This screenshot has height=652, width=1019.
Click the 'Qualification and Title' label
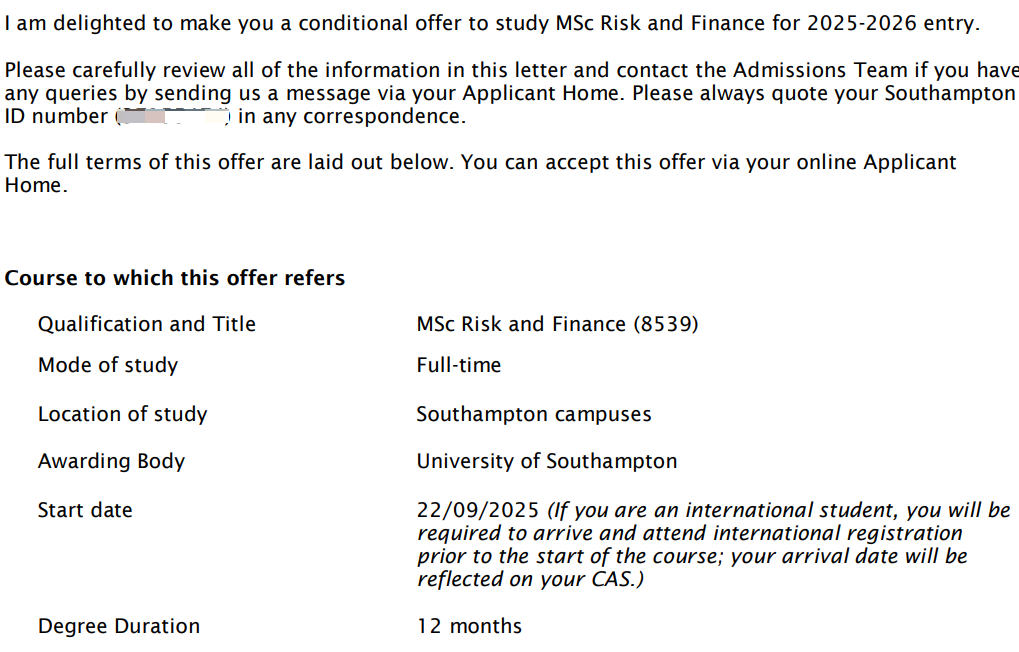pyautogui.click(x=147, y=324)
